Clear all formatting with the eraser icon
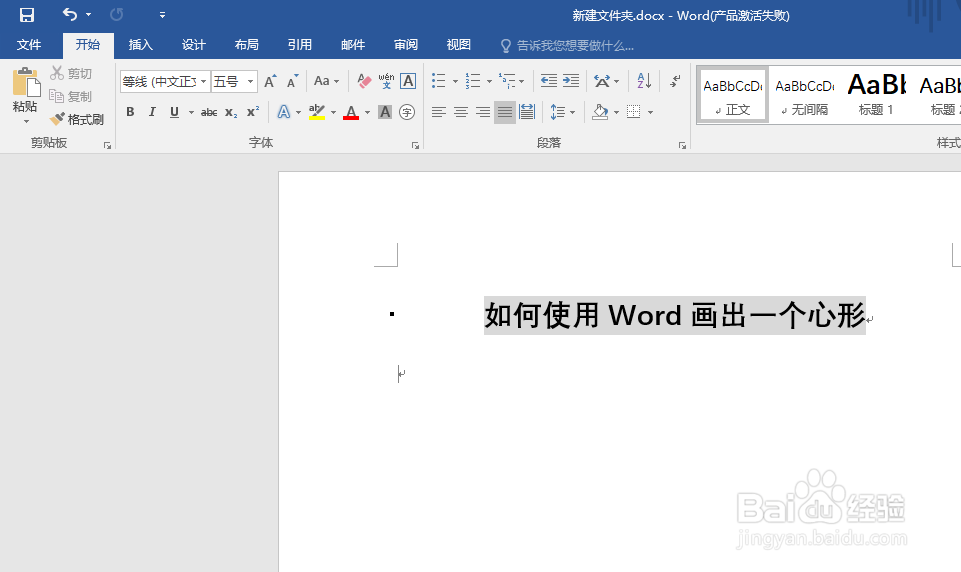This screenshot has height=572, width=961. coord(364,81)
